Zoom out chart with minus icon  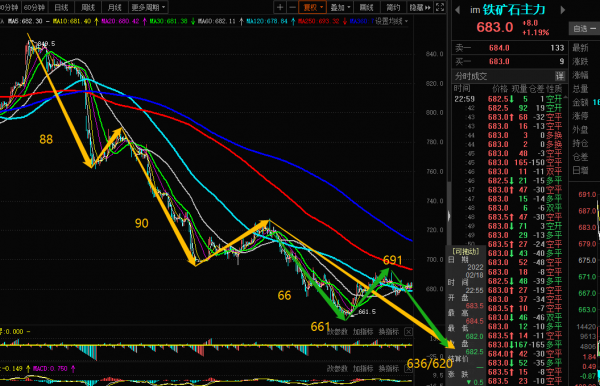coord(292,7)
